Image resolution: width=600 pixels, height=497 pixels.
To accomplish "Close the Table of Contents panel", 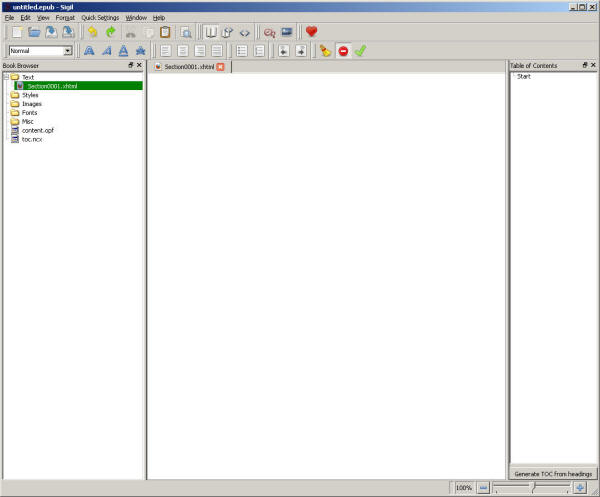I will click(x=593, y=65).
